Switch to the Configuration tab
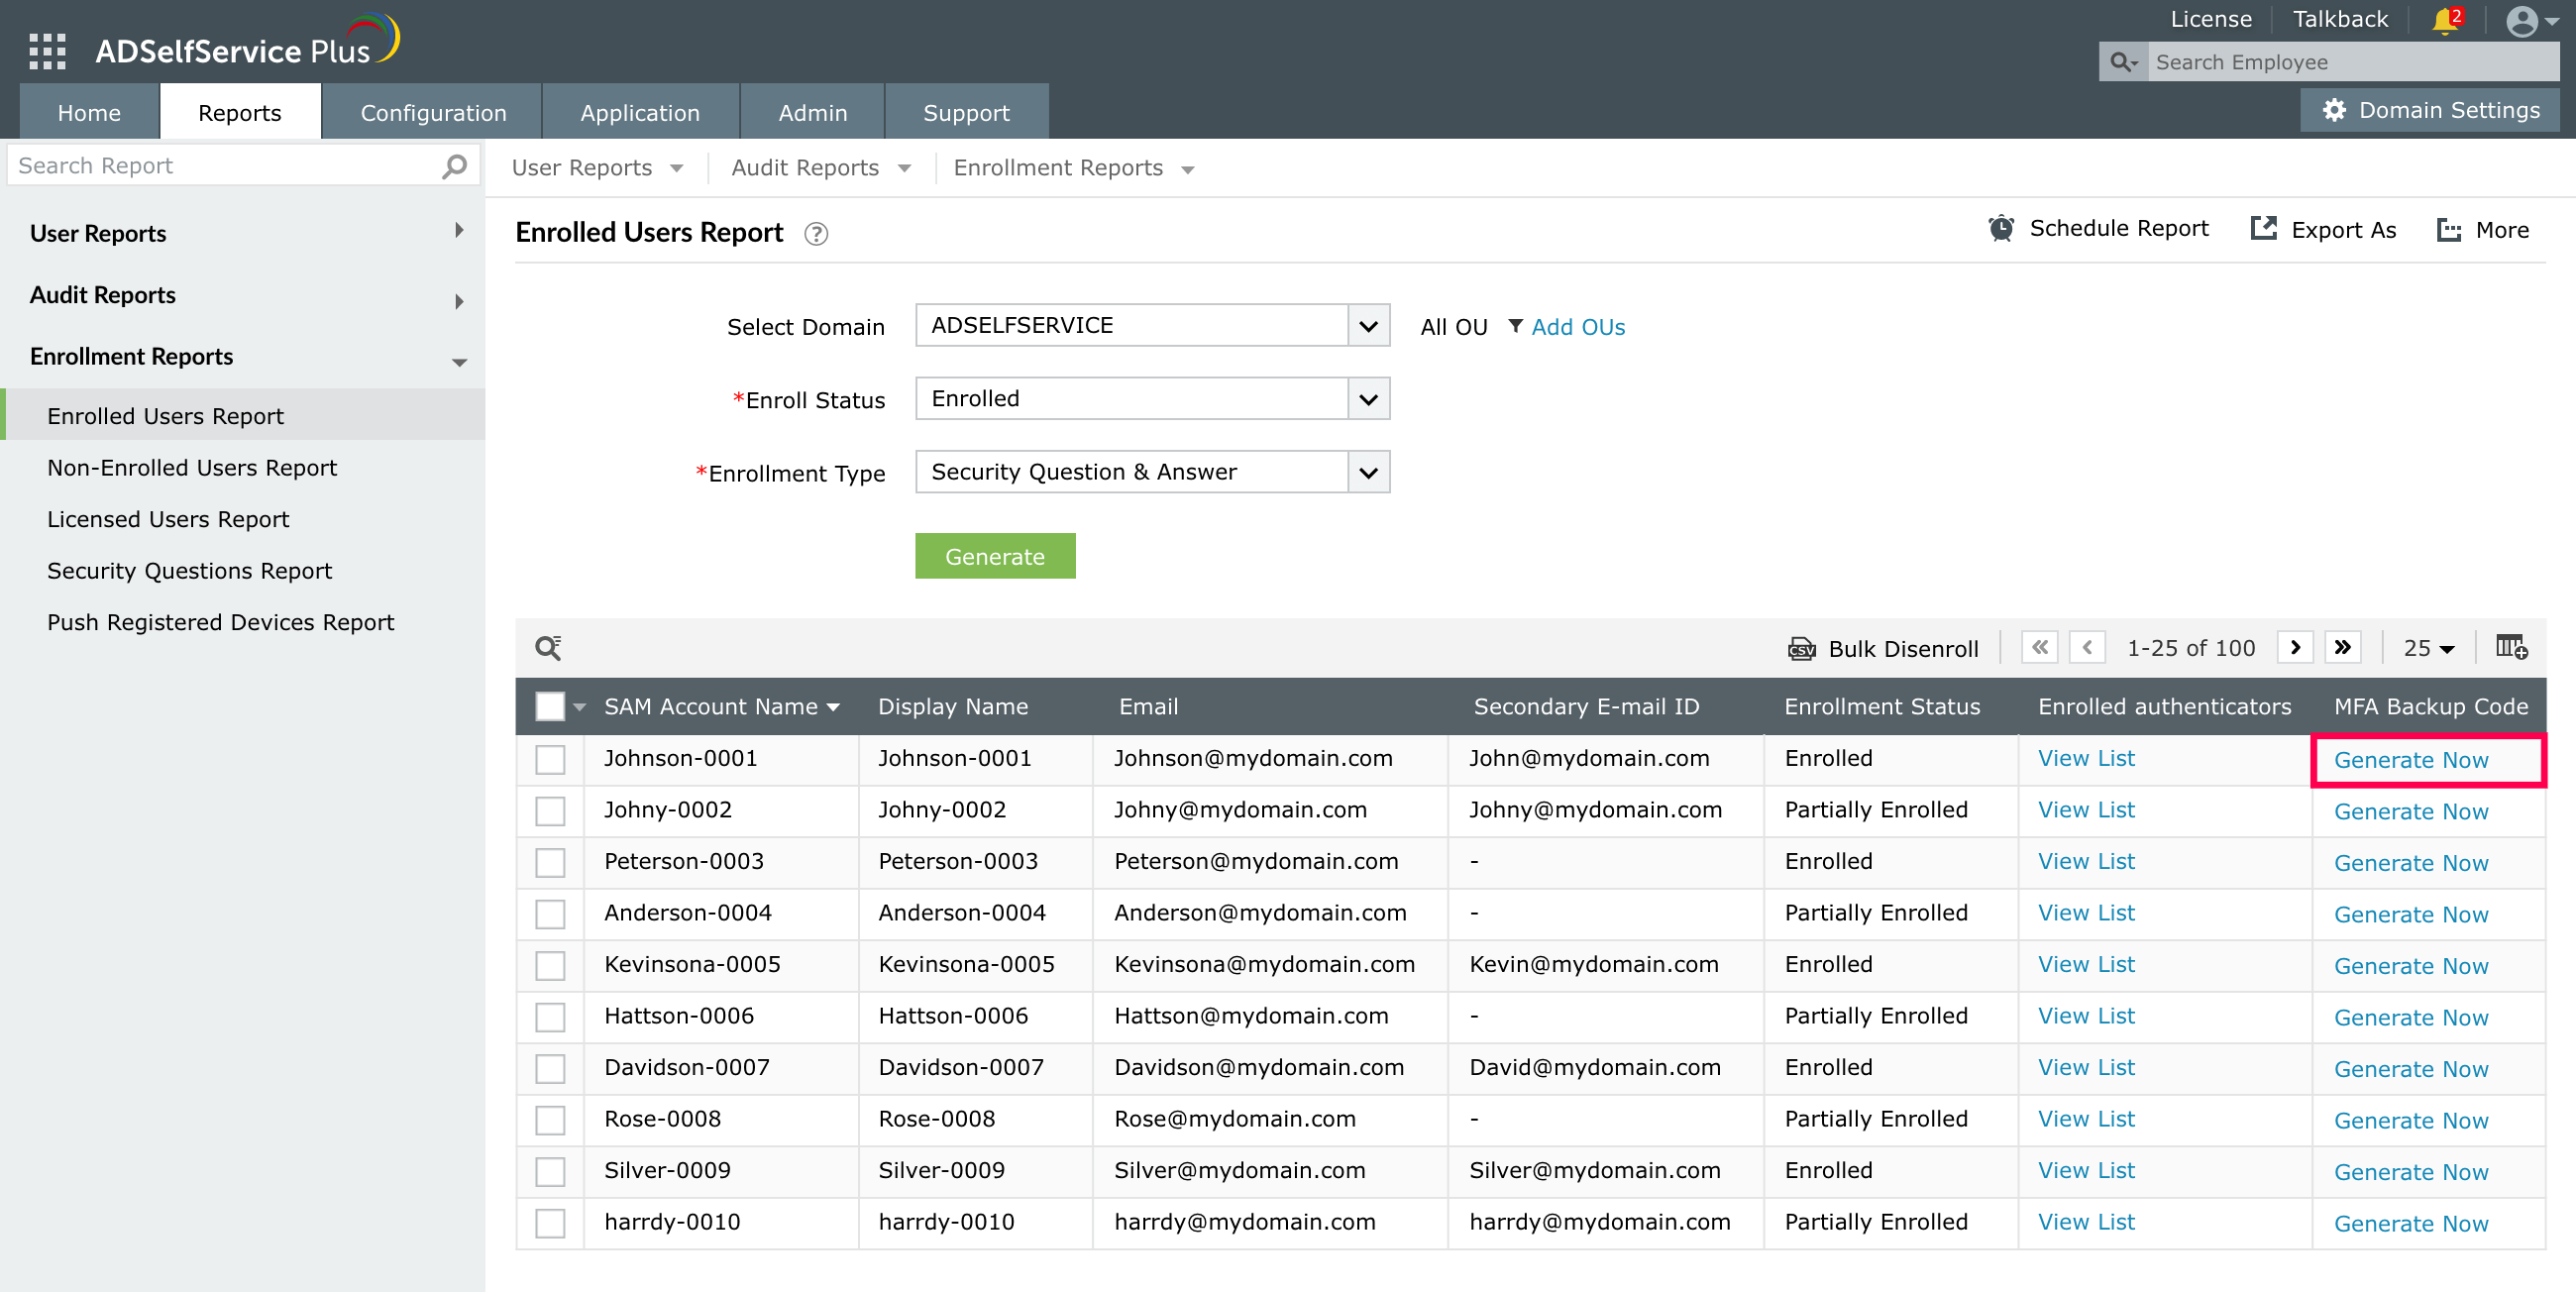Image resolution: width=2576 pixels, height=1292 pixels. click(x=432, y=113)
